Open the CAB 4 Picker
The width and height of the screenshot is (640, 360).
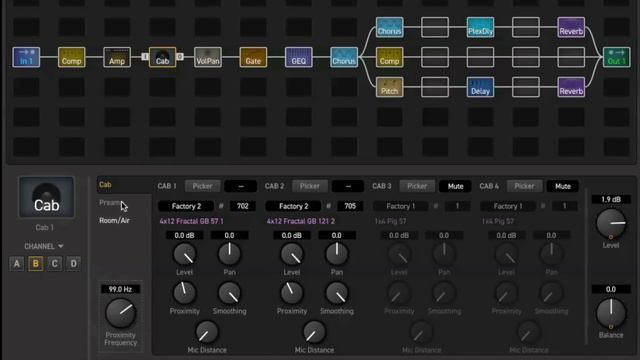[x=524, y=186]
